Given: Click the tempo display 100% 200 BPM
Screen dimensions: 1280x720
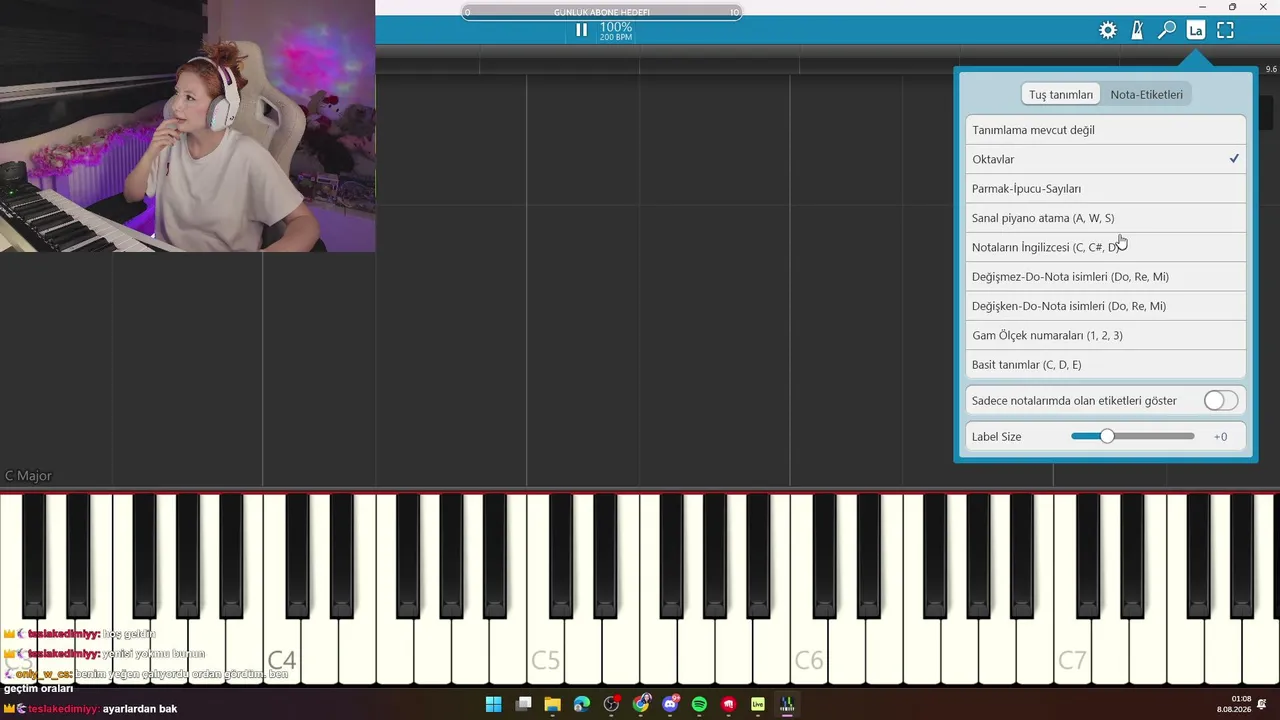Looking at the screenshot, I should (x=616, y=31).
